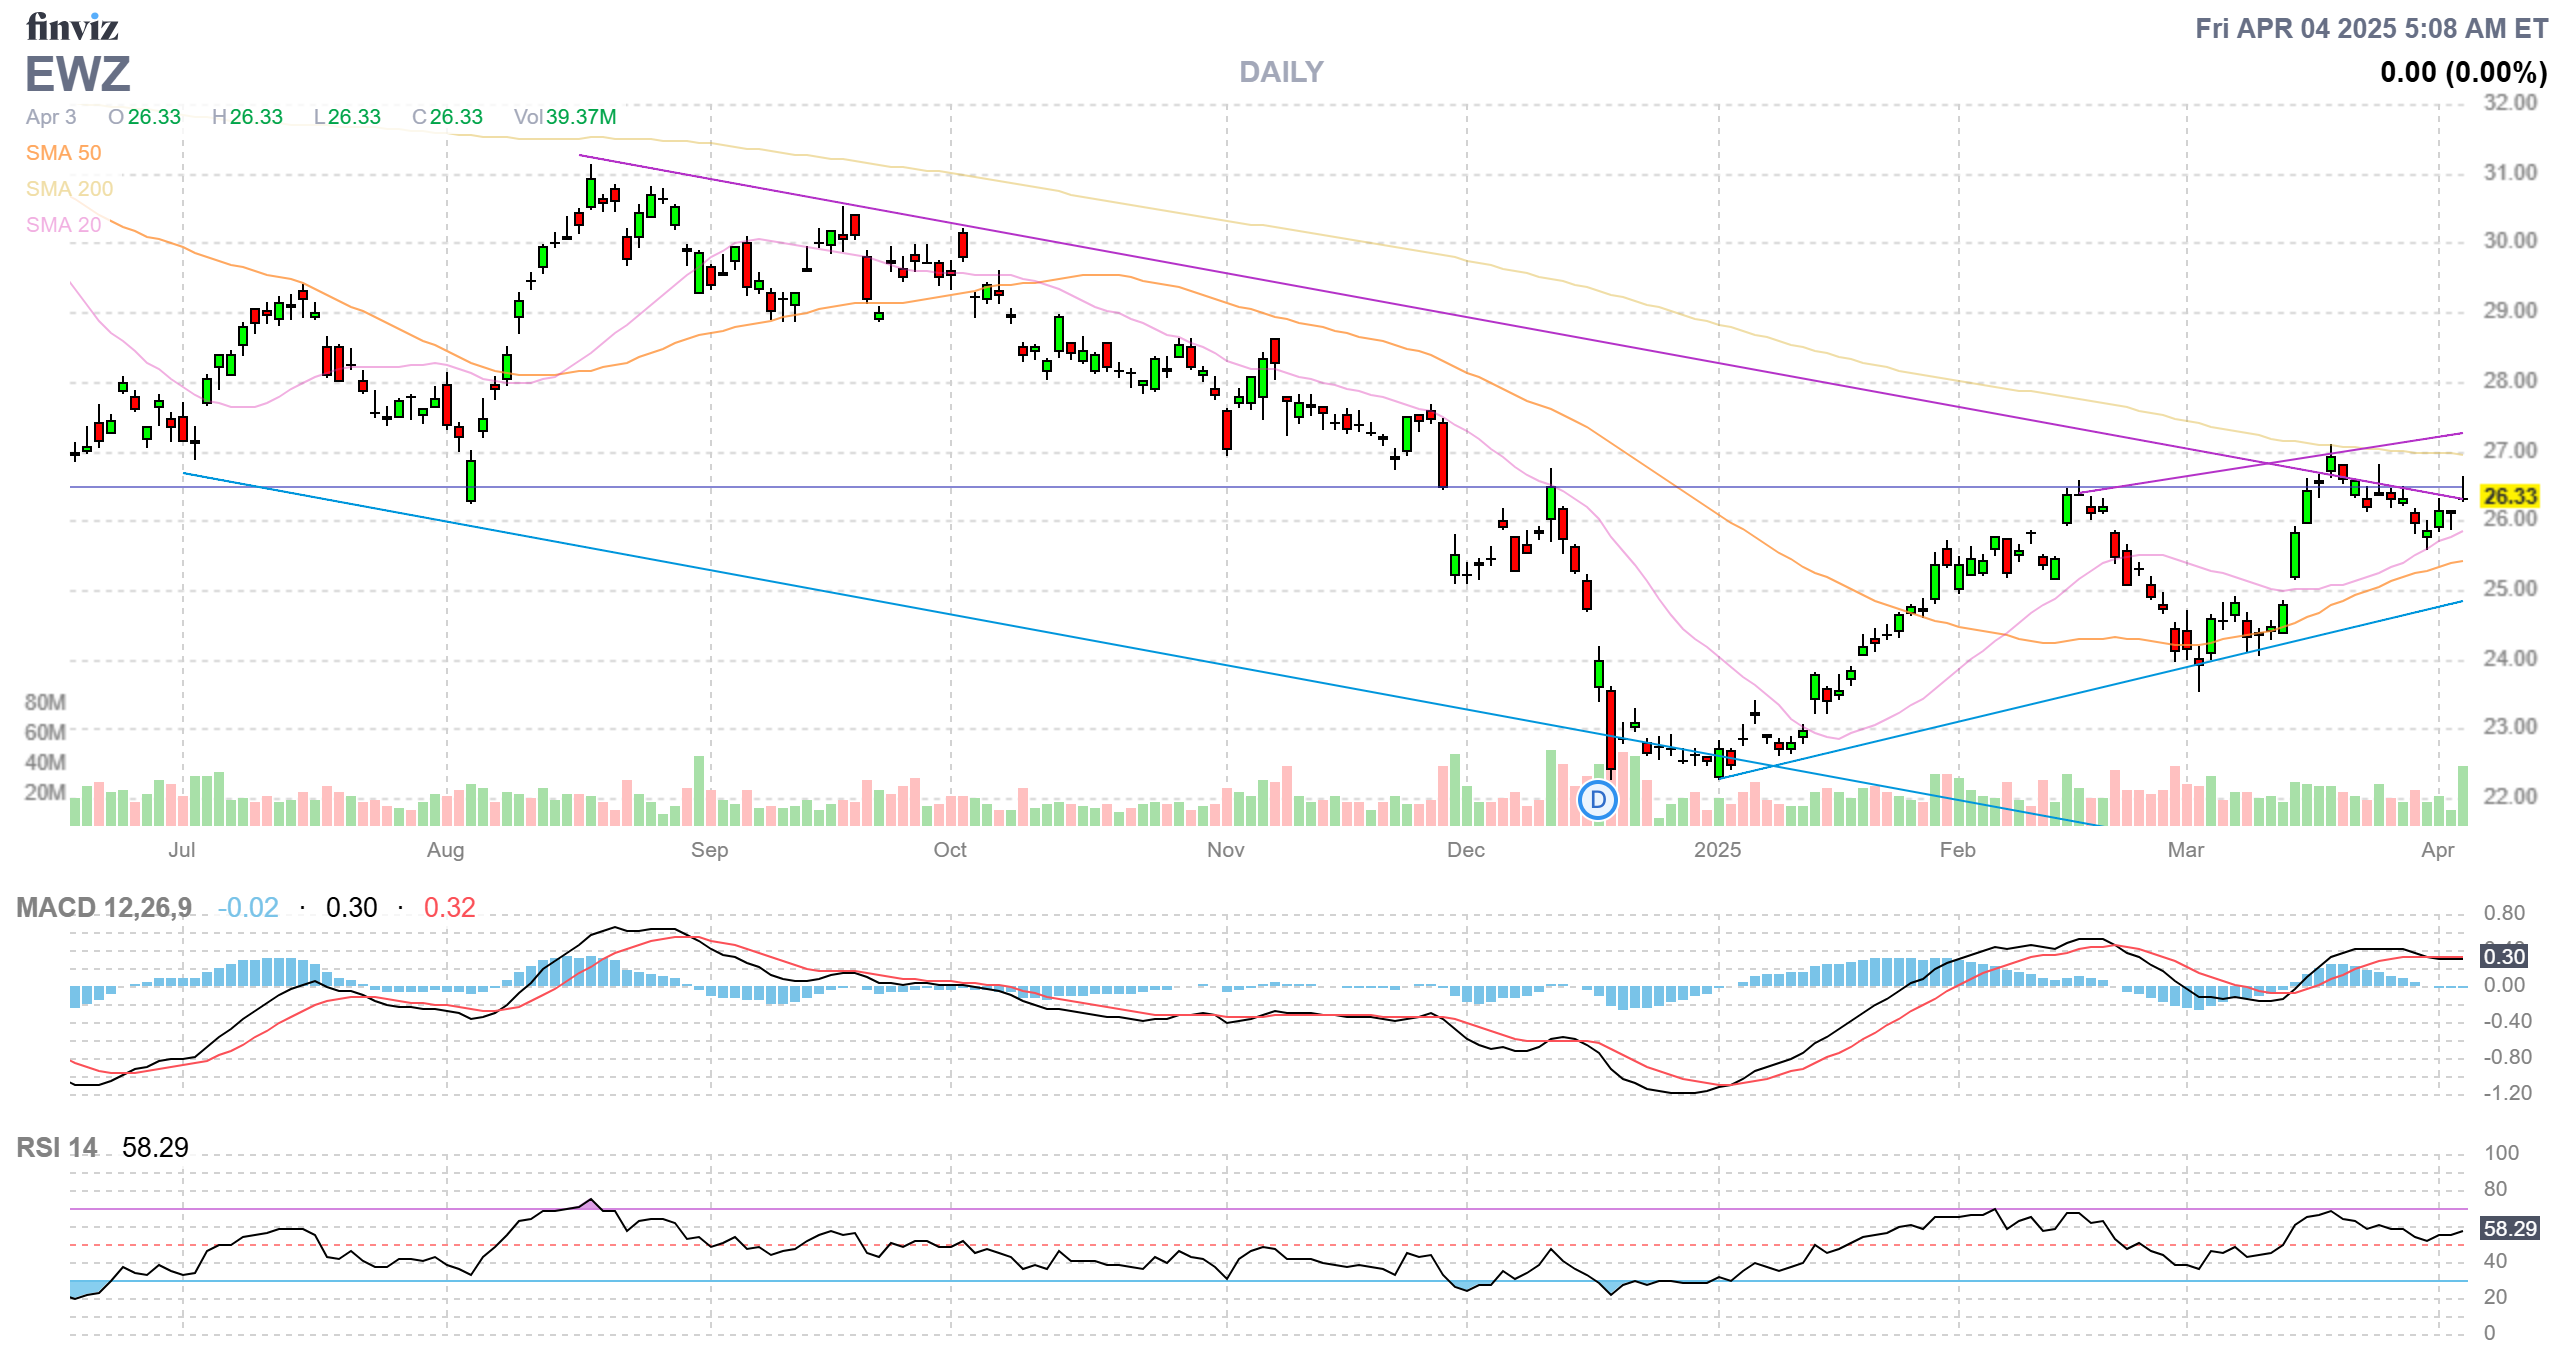2574x1364 pixels.
Task: Click the Sep label on time axis
Action: pos(709,850)
